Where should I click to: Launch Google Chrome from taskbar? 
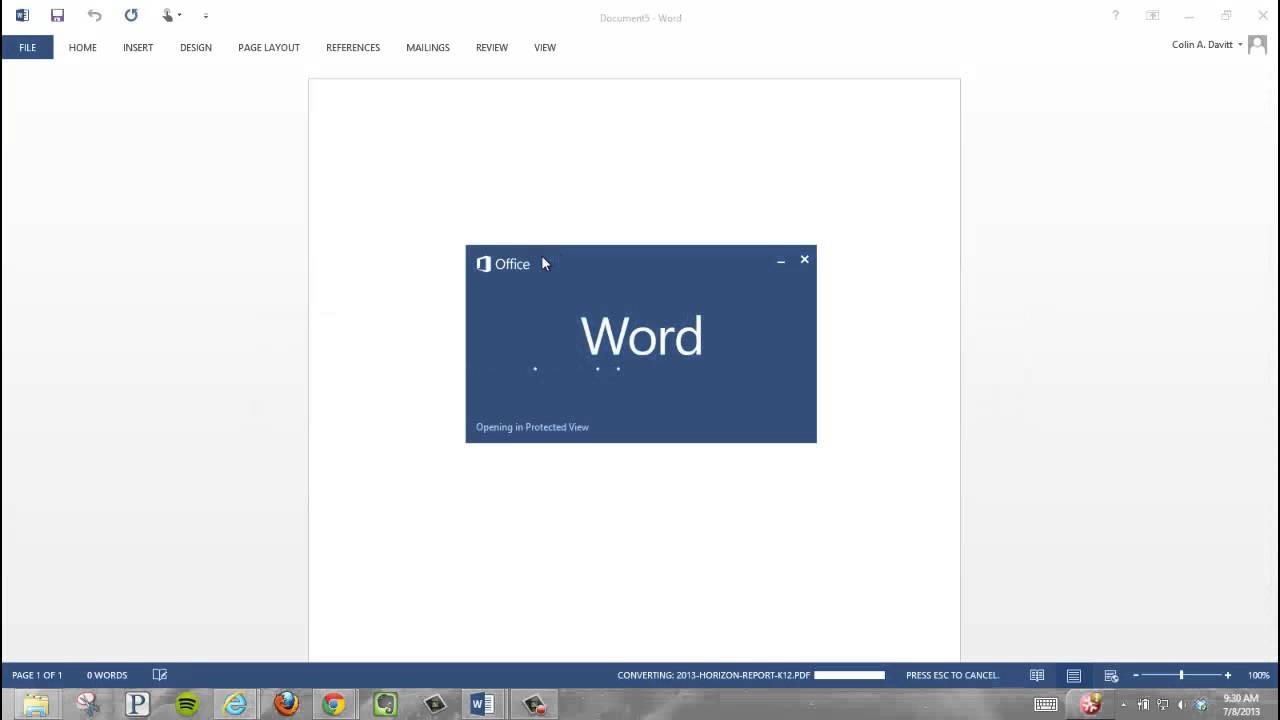[x=334, y=704]
